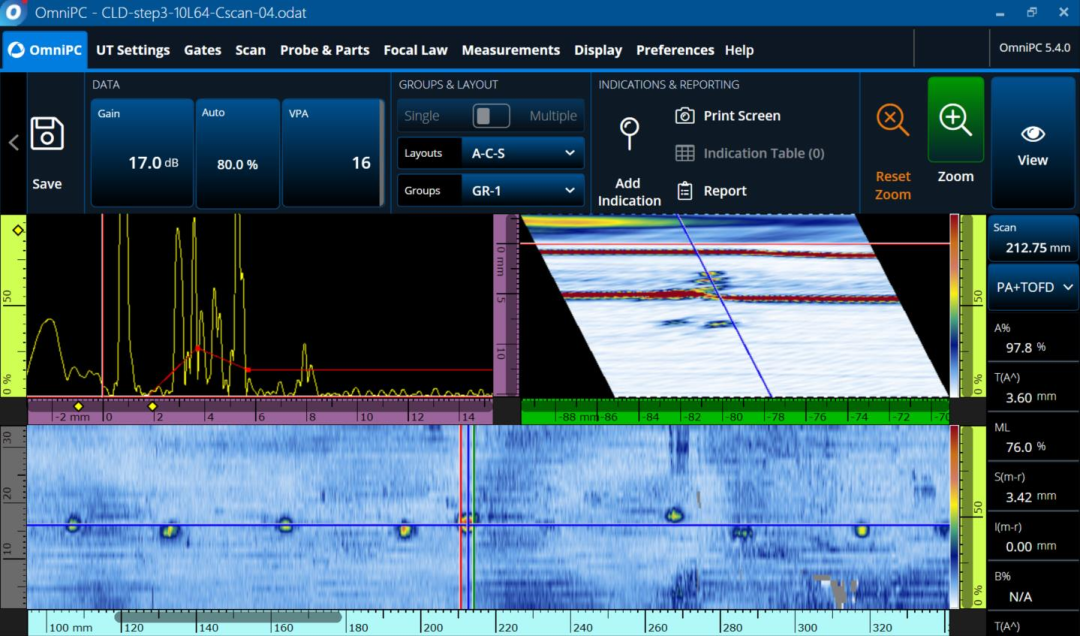Click the Save floppy disk icon
Viewport: 1080px width, 636px height.
pos(47,134)
